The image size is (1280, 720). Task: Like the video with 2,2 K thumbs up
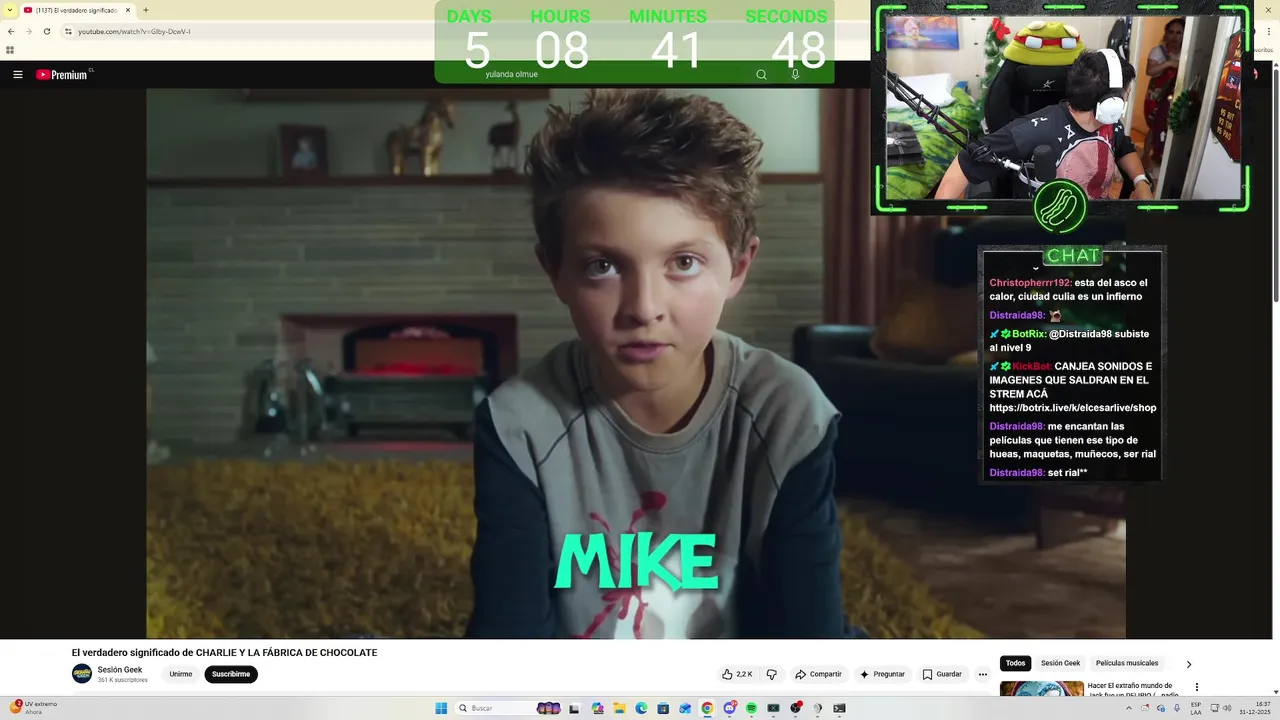coord(737,674)
